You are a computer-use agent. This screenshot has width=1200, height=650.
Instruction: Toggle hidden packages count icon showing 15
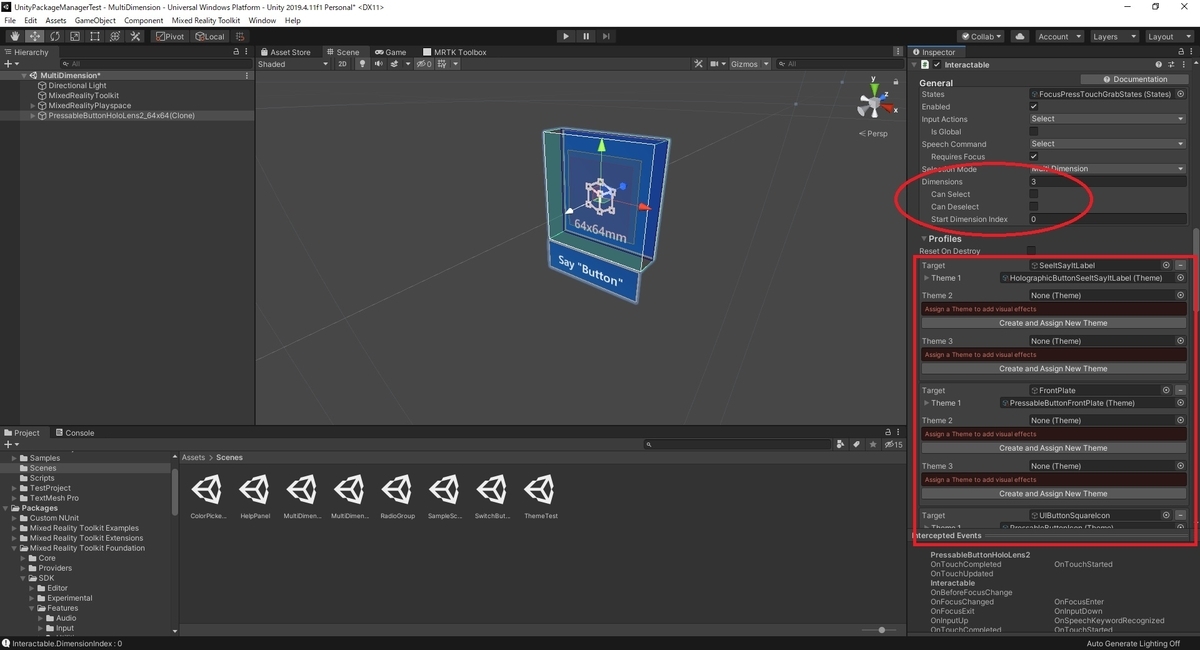(x=892, y=444)
